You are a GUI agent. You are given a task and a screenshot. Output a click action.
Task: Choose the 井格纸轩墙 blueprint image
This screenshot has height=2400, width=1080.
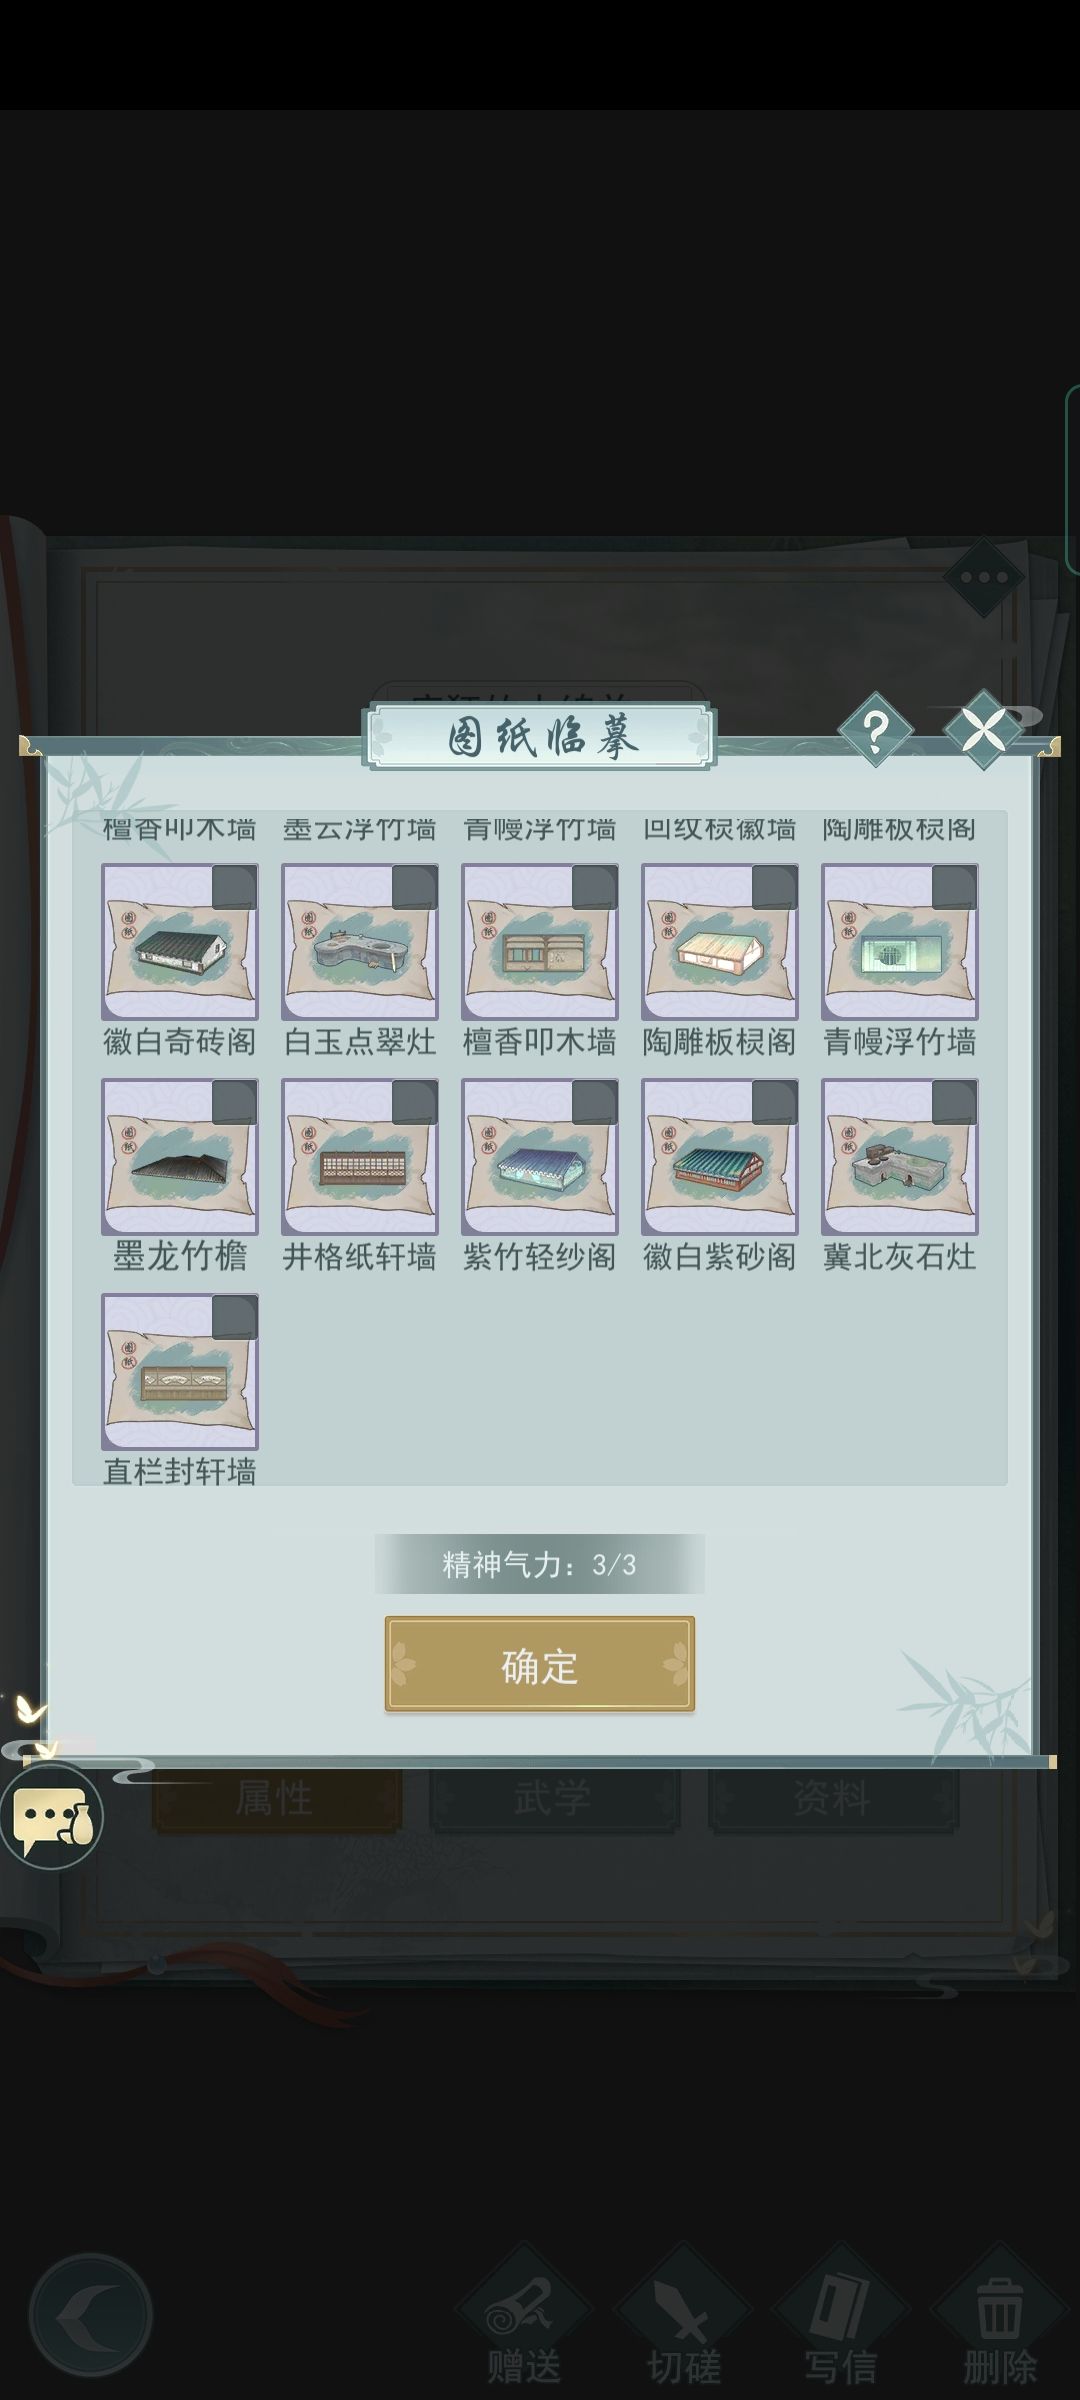coord(360,1157)
